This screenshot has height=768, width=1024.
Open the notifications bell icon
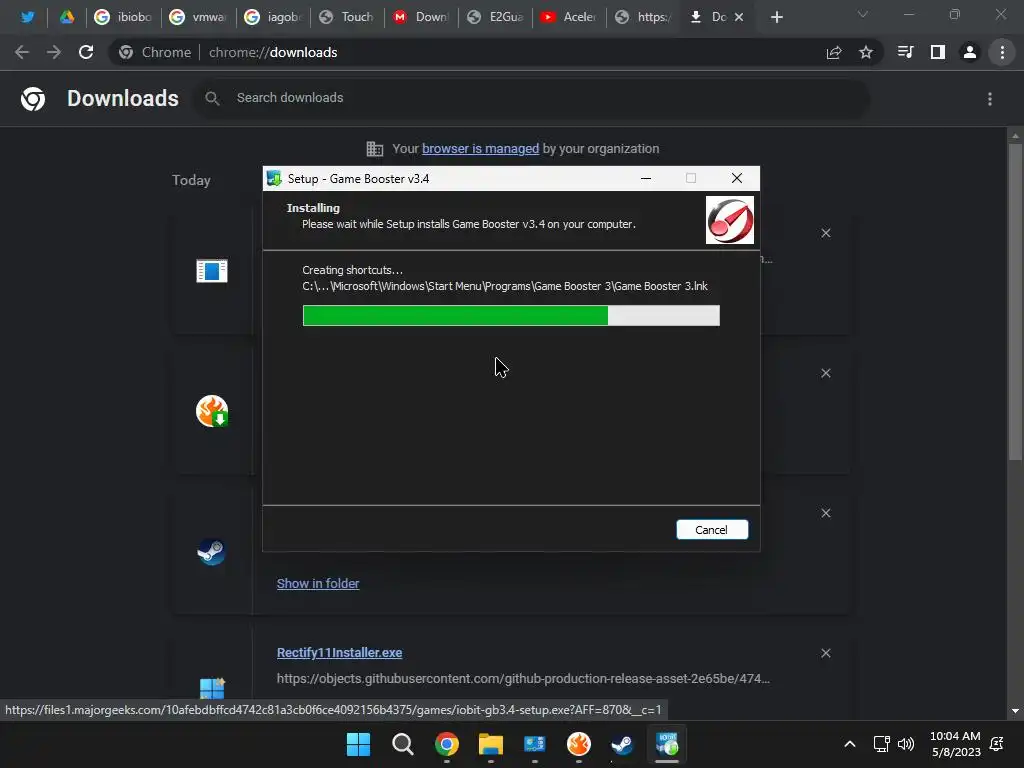click(997, 744)
